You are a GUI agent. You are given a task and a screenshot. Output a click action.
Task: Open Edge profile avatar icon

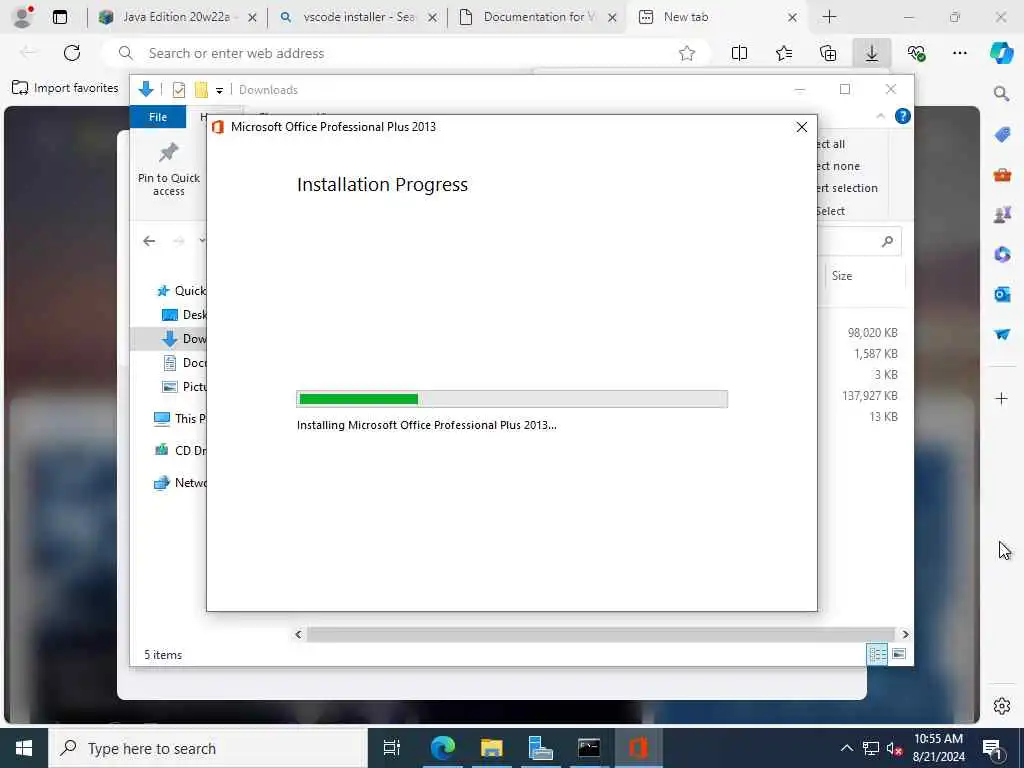(22, 17)
